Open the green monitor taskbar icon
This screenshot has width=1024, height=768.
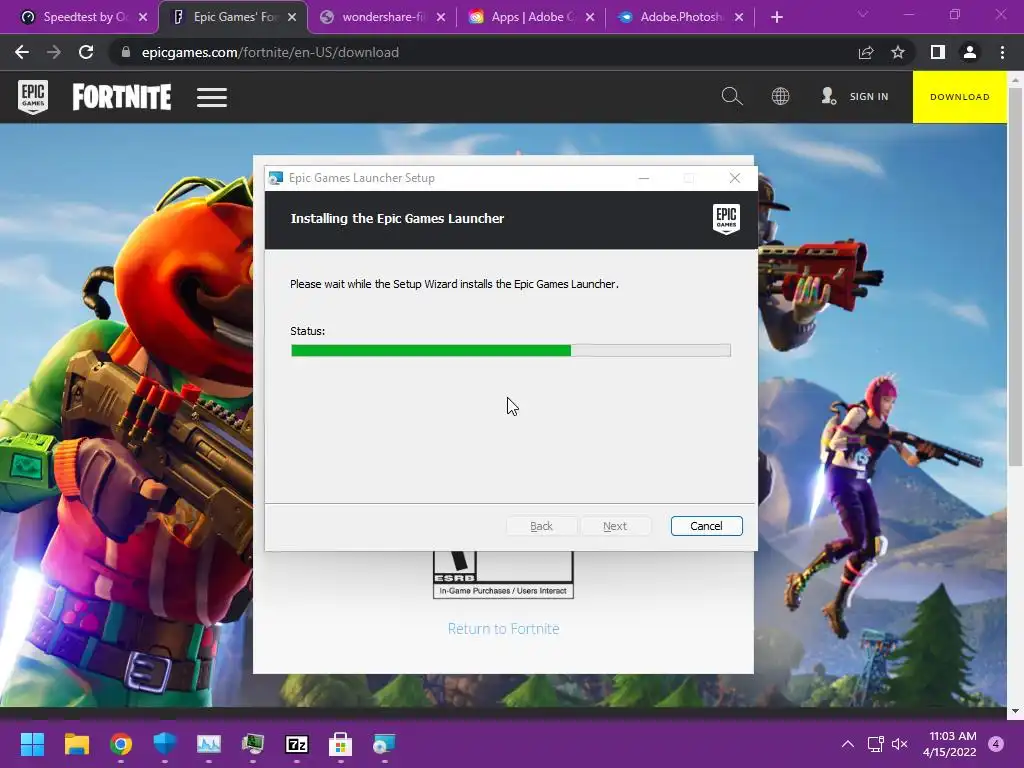tap(253, 744)
